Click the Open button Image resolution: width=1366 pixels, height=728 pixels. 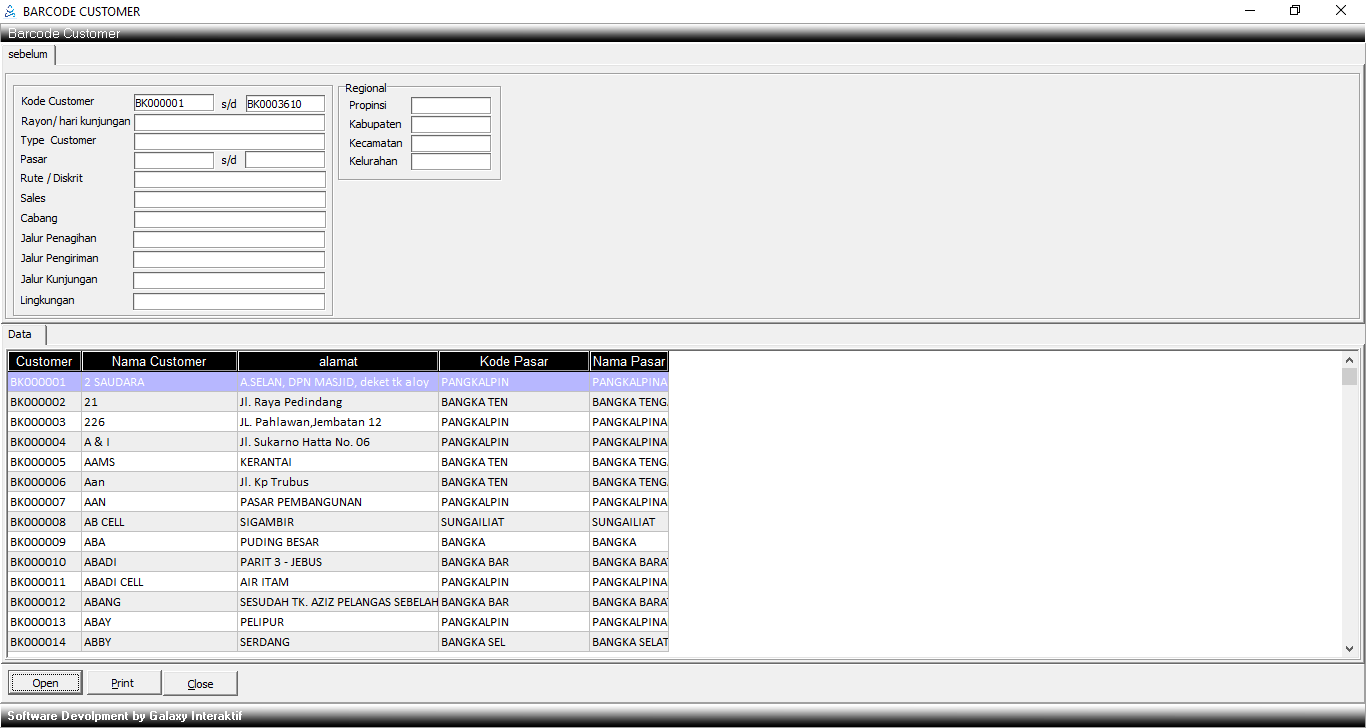point(45,683)
